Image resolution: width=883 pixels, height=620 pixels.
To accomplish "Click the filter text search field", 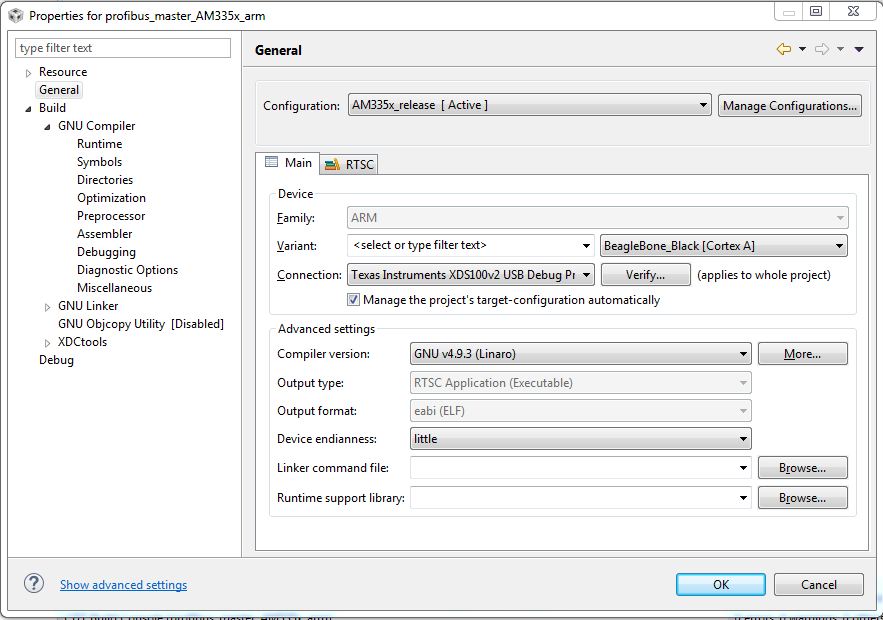I will (124, 48).
